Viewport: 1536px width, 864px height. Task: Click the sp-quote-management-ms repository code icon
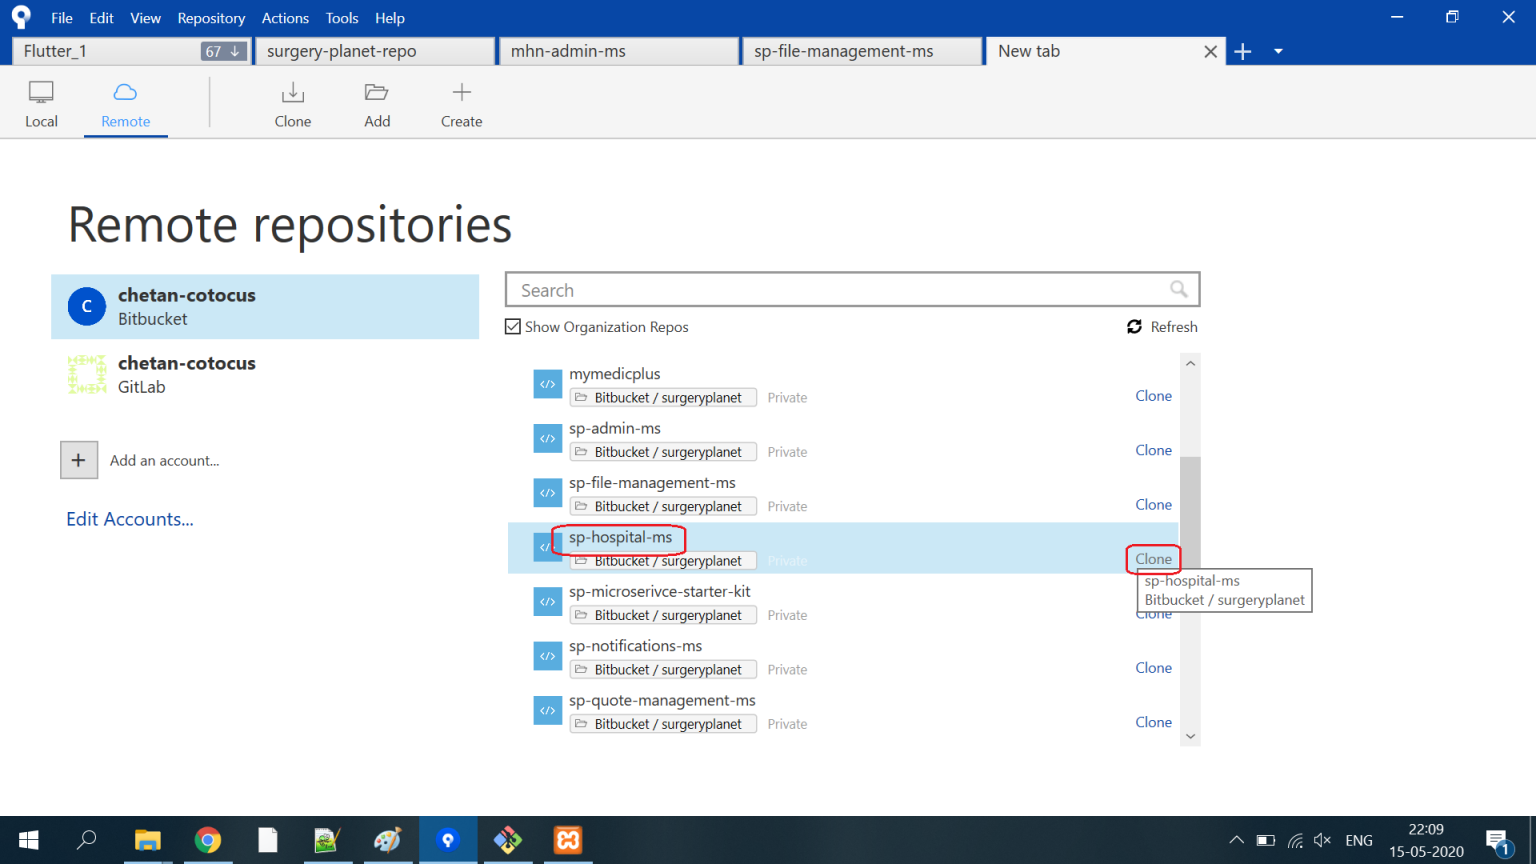547,711
